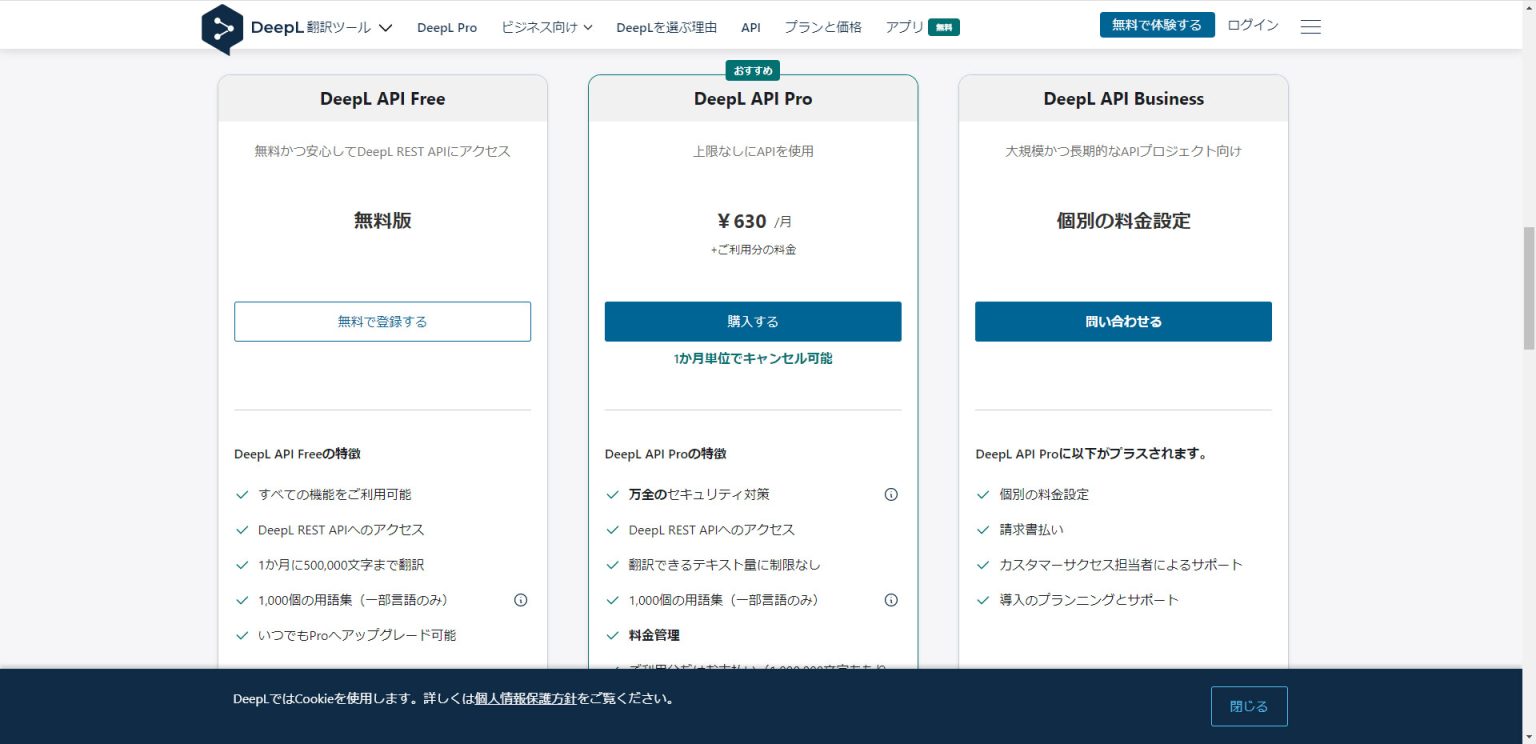
Task: Click the DeepL logo icon
Action: (223, 28)
